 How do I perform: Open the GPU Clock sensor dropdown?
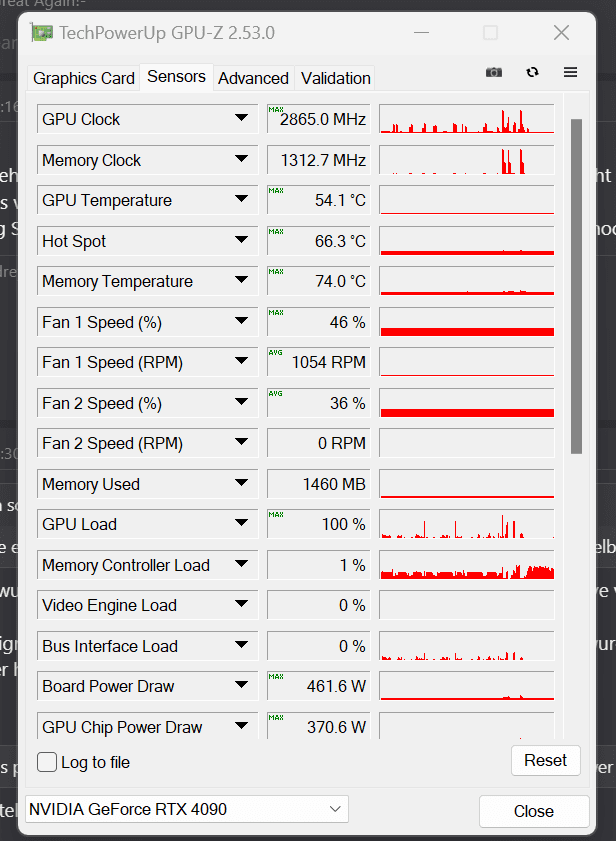[241, 117]
